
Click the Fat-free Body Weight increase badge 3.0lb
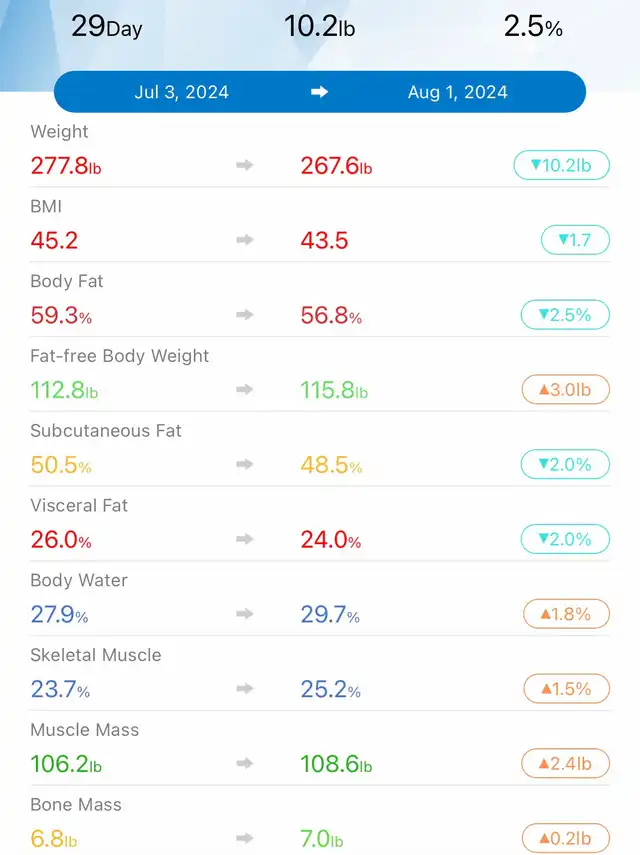pos(565,389)
